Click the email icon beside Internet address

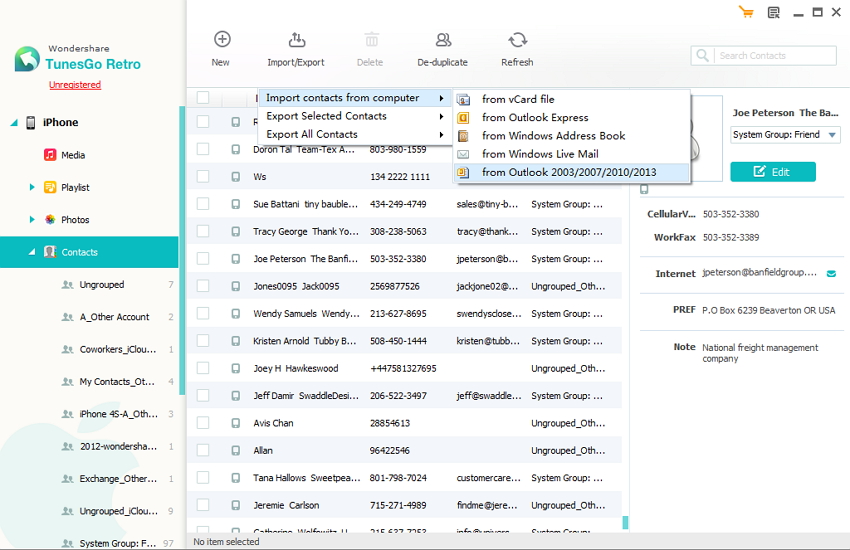coord(831,273)
